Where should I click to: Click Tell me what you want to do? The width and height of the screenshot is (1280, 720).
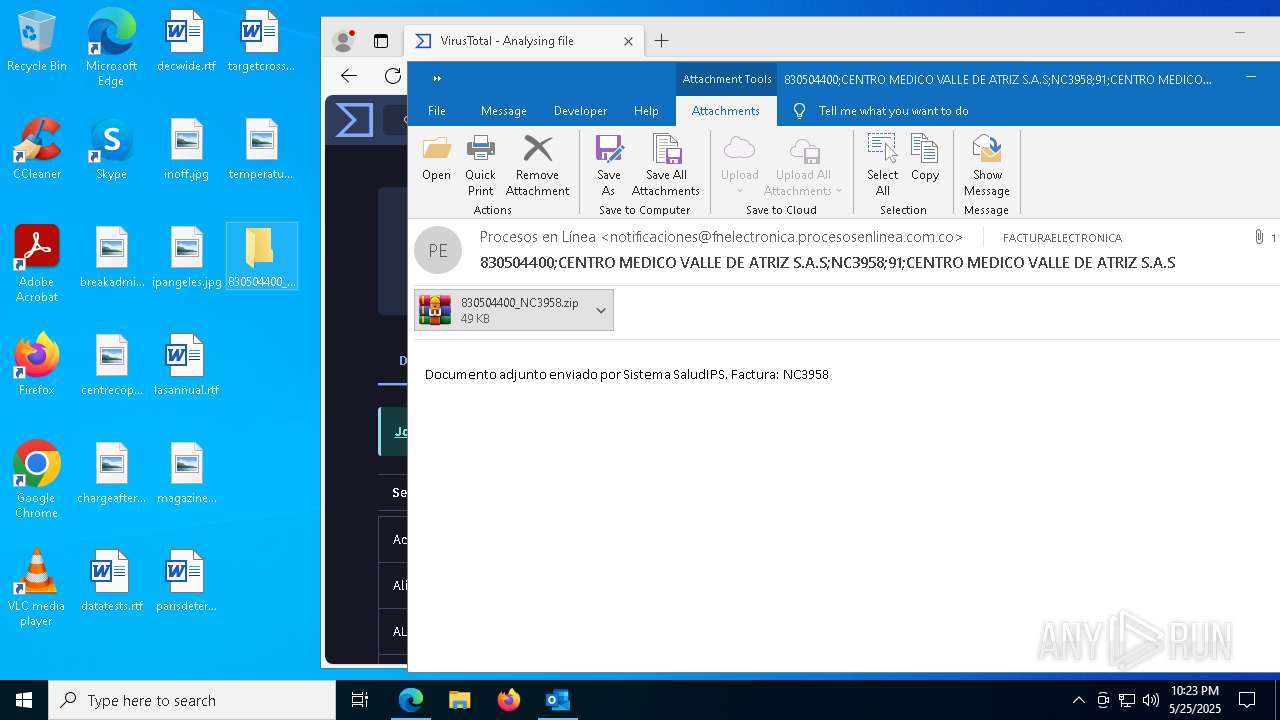[x=893, y=111]
